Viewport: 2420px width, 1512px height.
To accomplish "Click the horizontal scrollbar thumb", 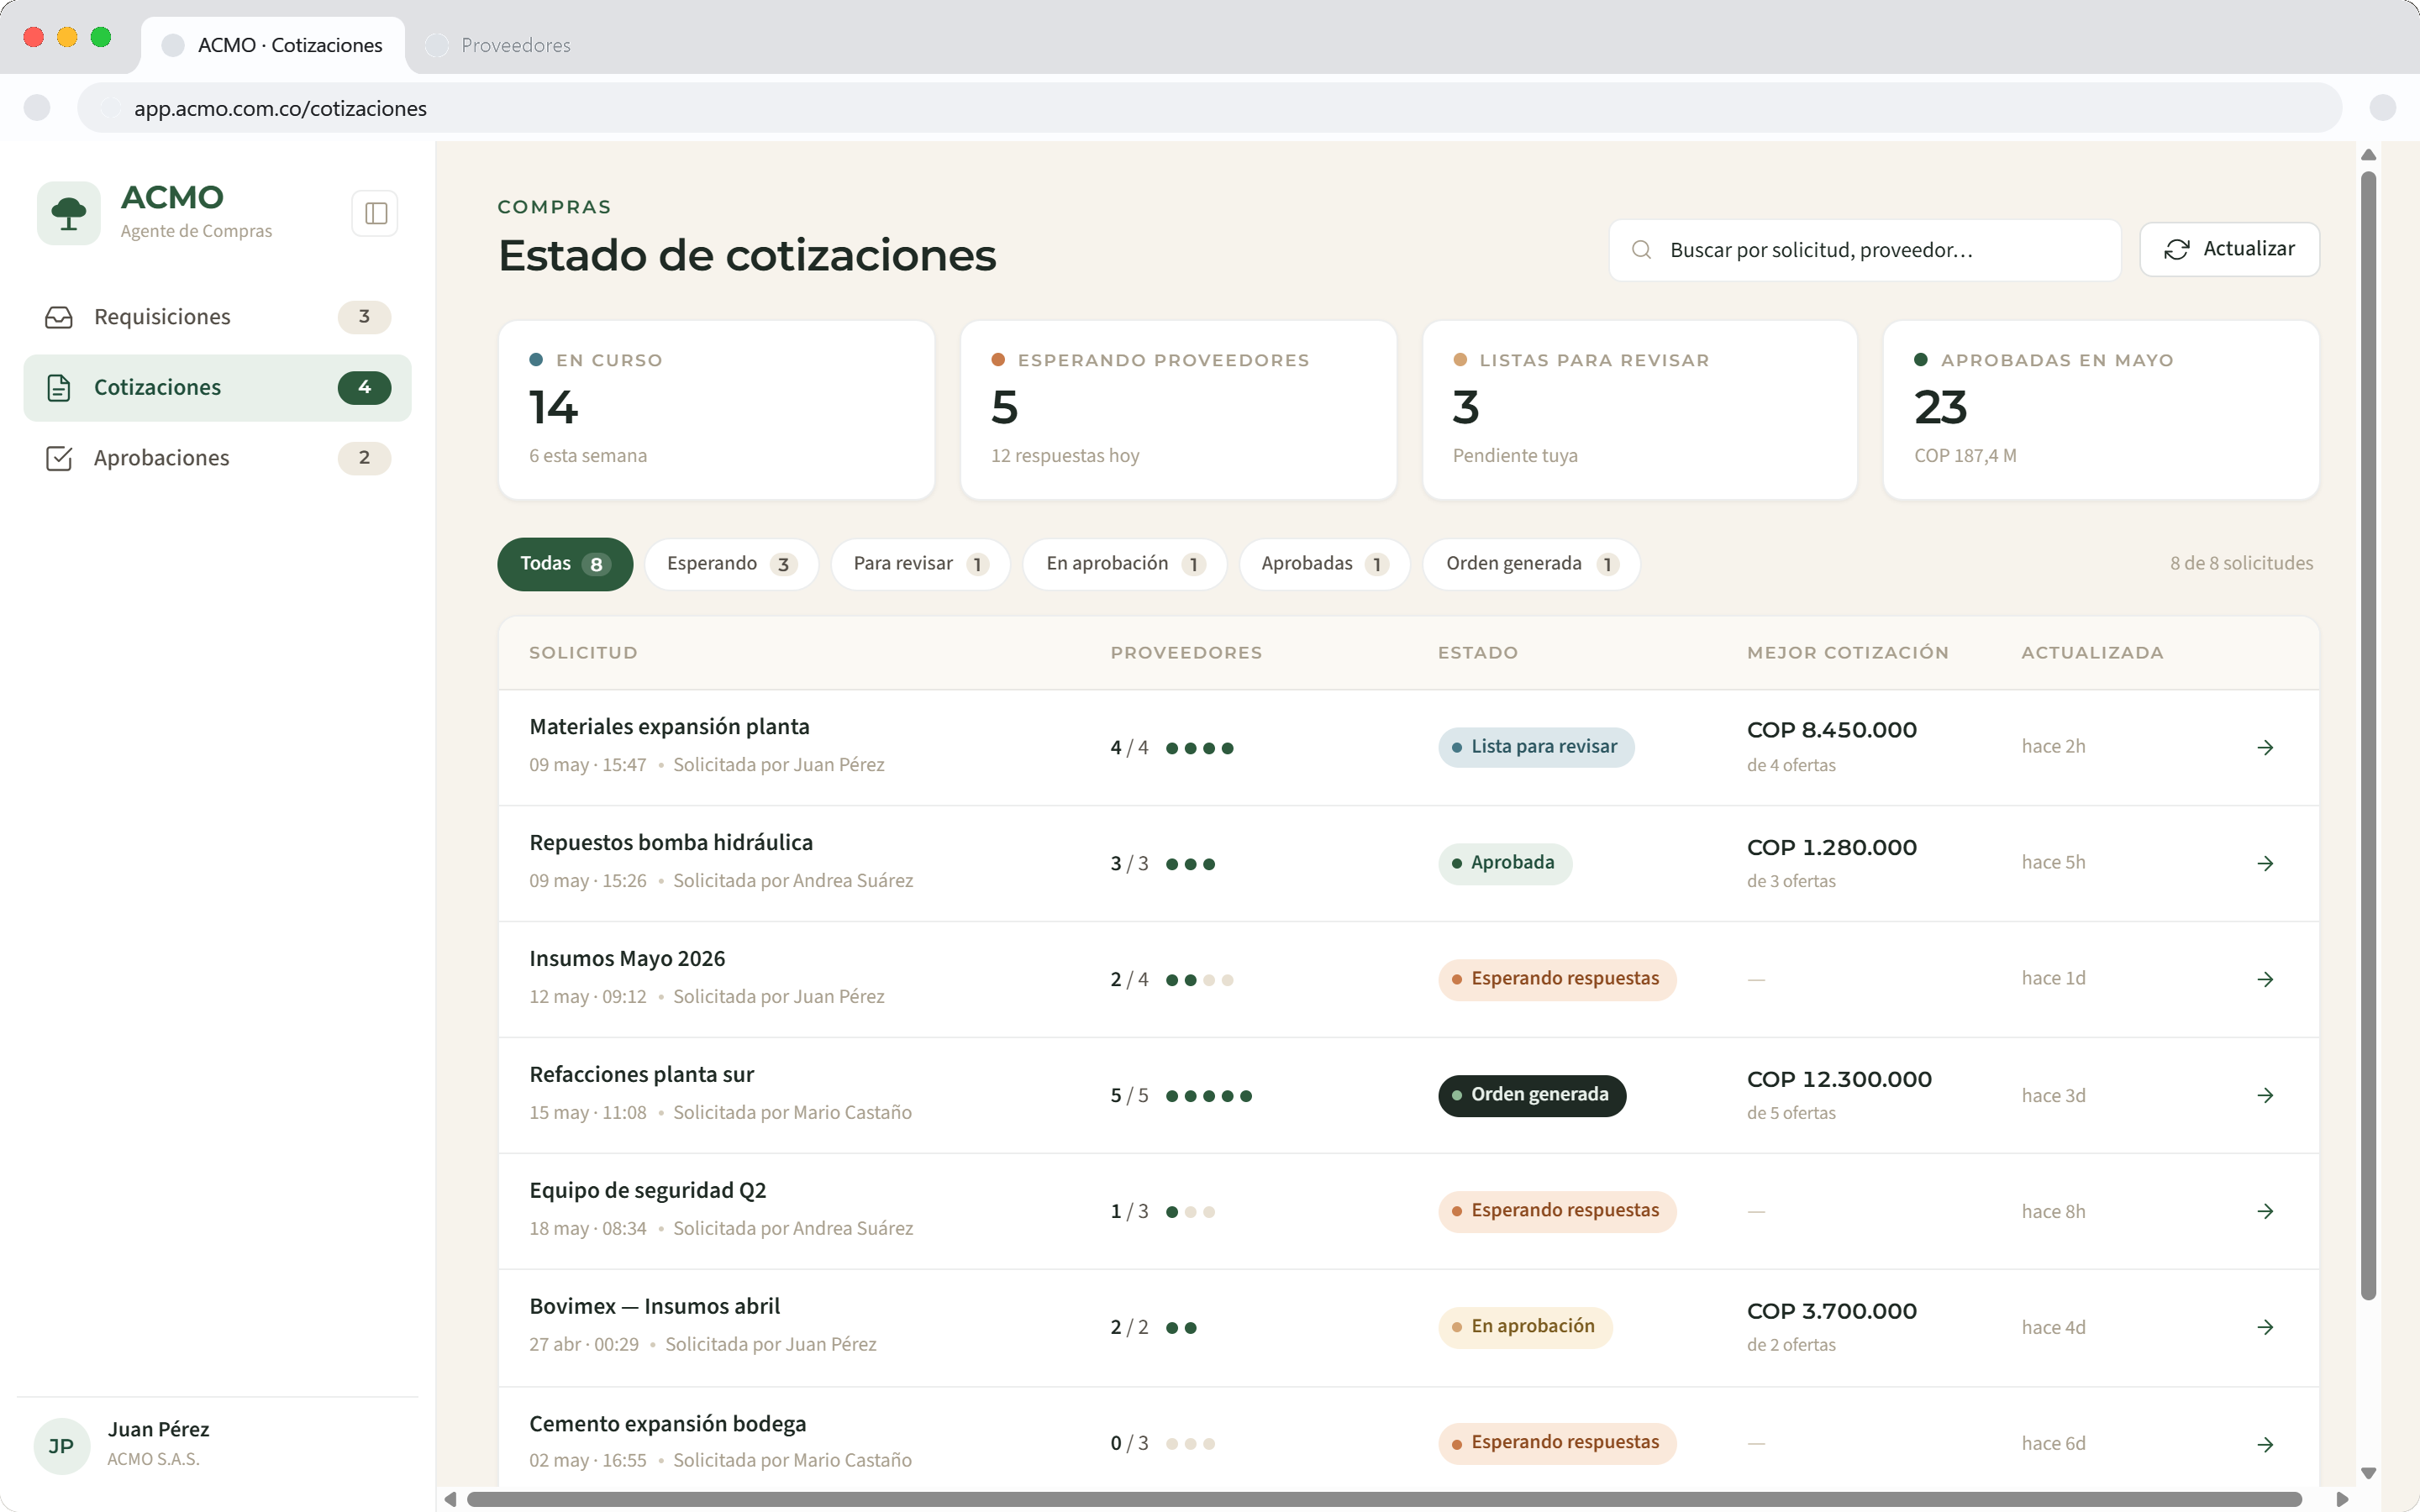I will [1384, 1499].
